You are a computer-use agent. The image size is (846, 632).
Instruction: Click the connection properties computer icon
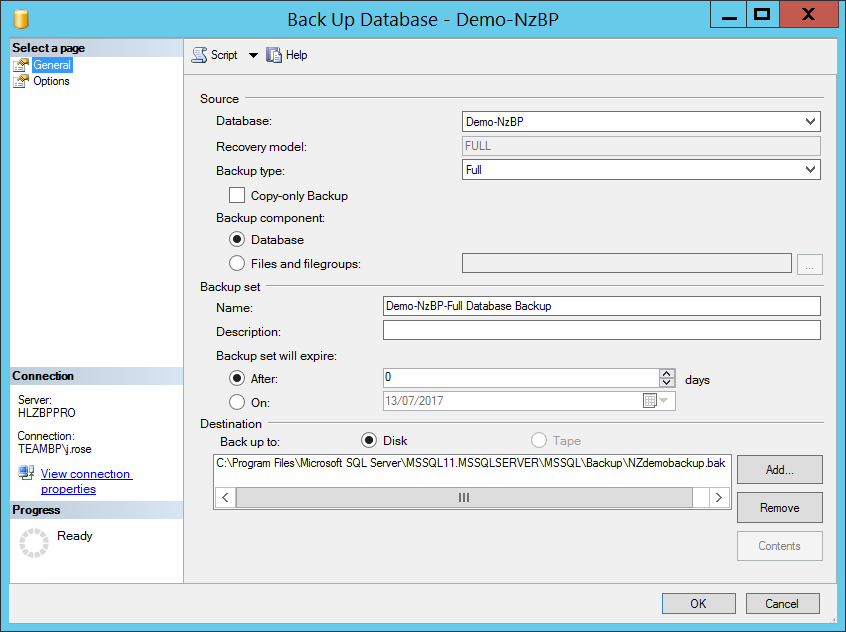pos(26,473)
